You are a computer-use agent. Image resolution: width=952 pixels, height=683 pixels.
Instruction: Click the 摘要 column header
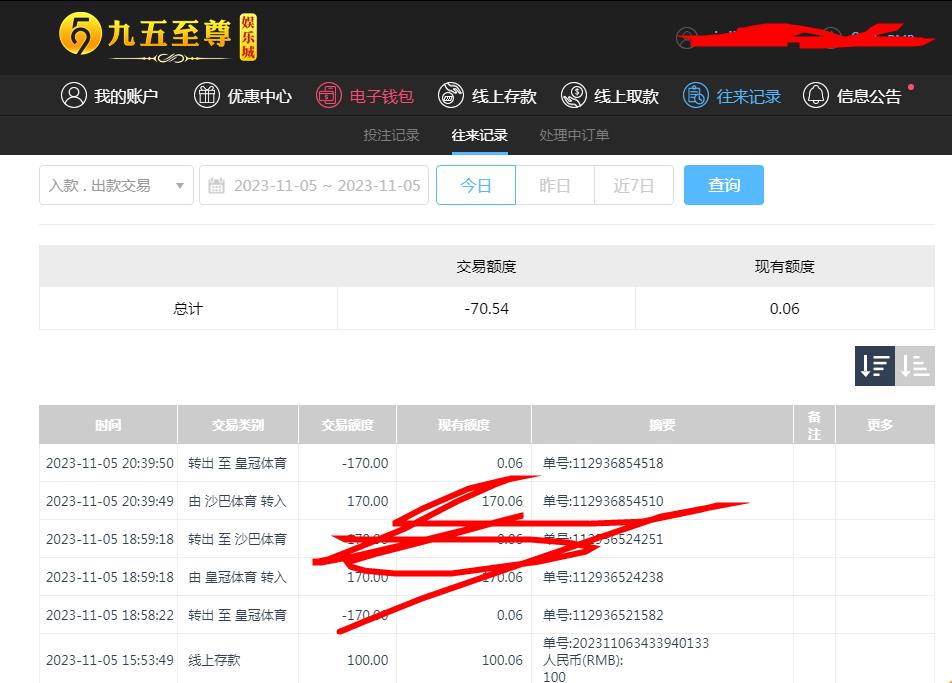coord(662,425)
